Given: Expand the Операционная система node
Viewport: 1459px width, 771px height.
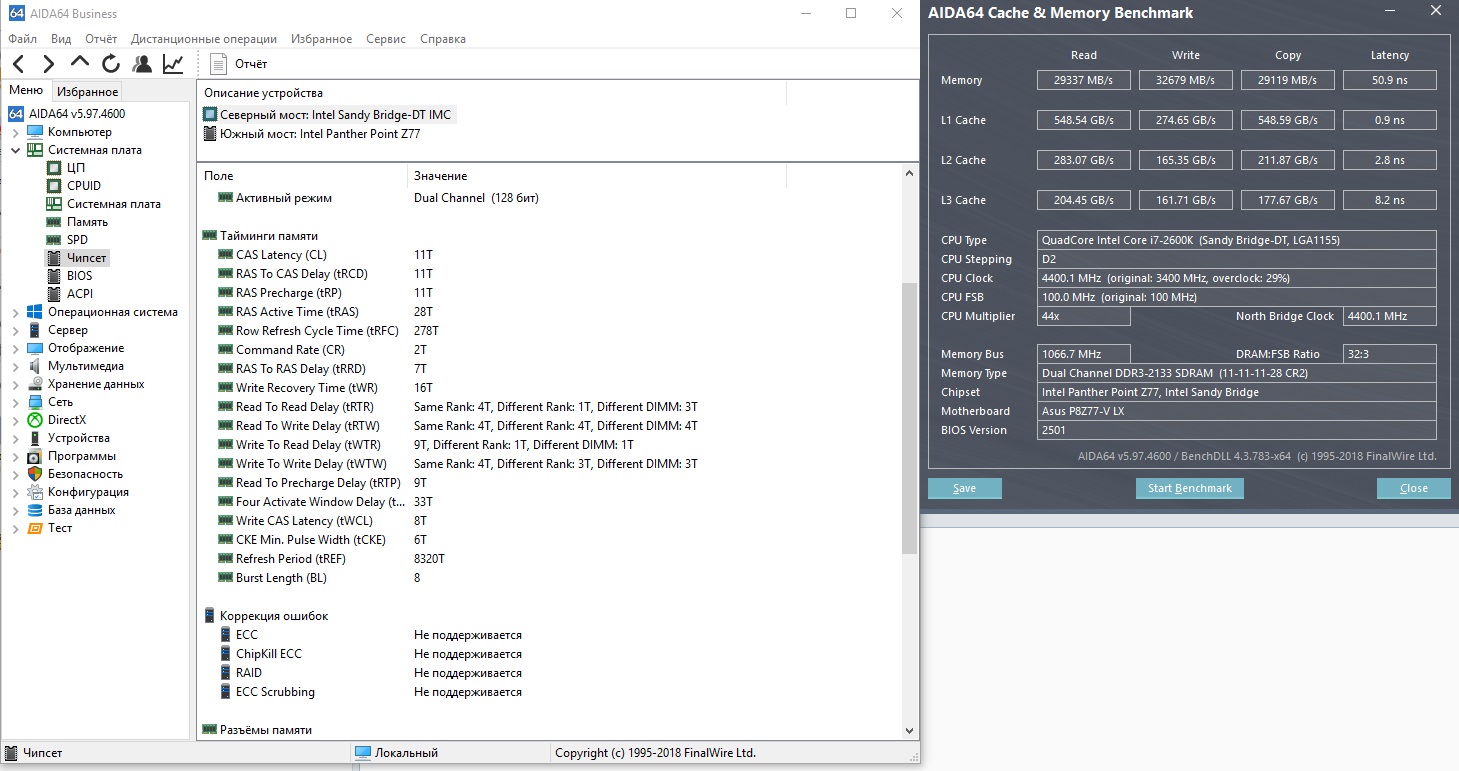Looking at the screenshot, I should point(15,312).
